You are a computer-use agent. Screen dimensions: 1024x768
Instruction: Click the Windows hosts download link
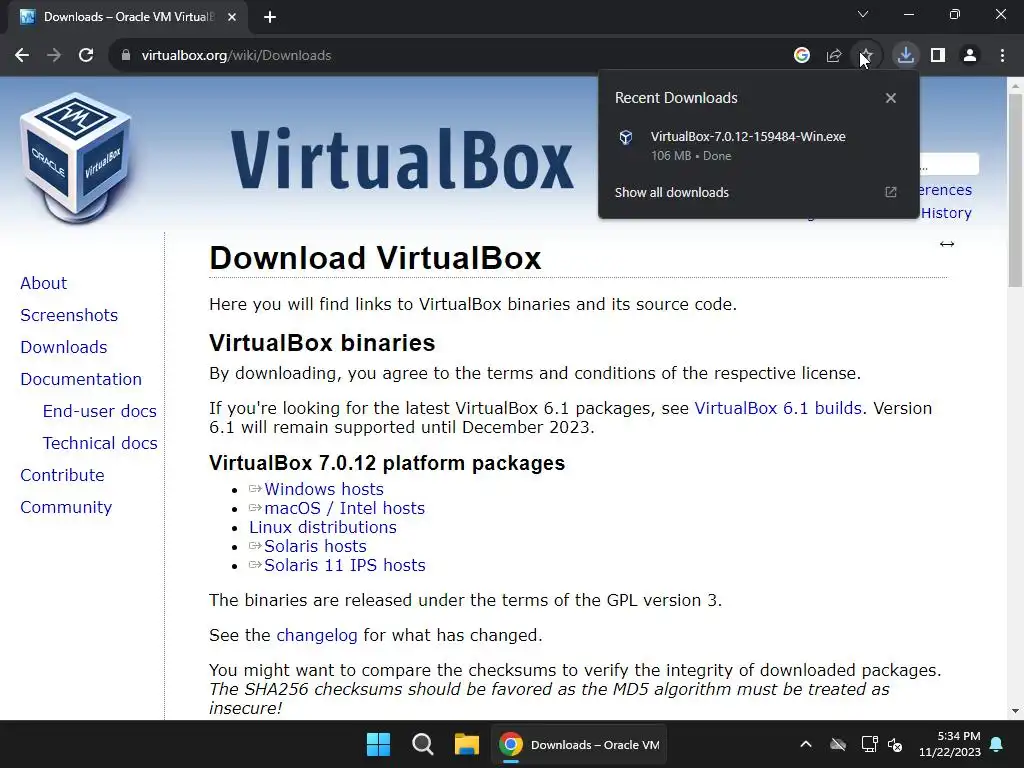click(x=323, y=489)
